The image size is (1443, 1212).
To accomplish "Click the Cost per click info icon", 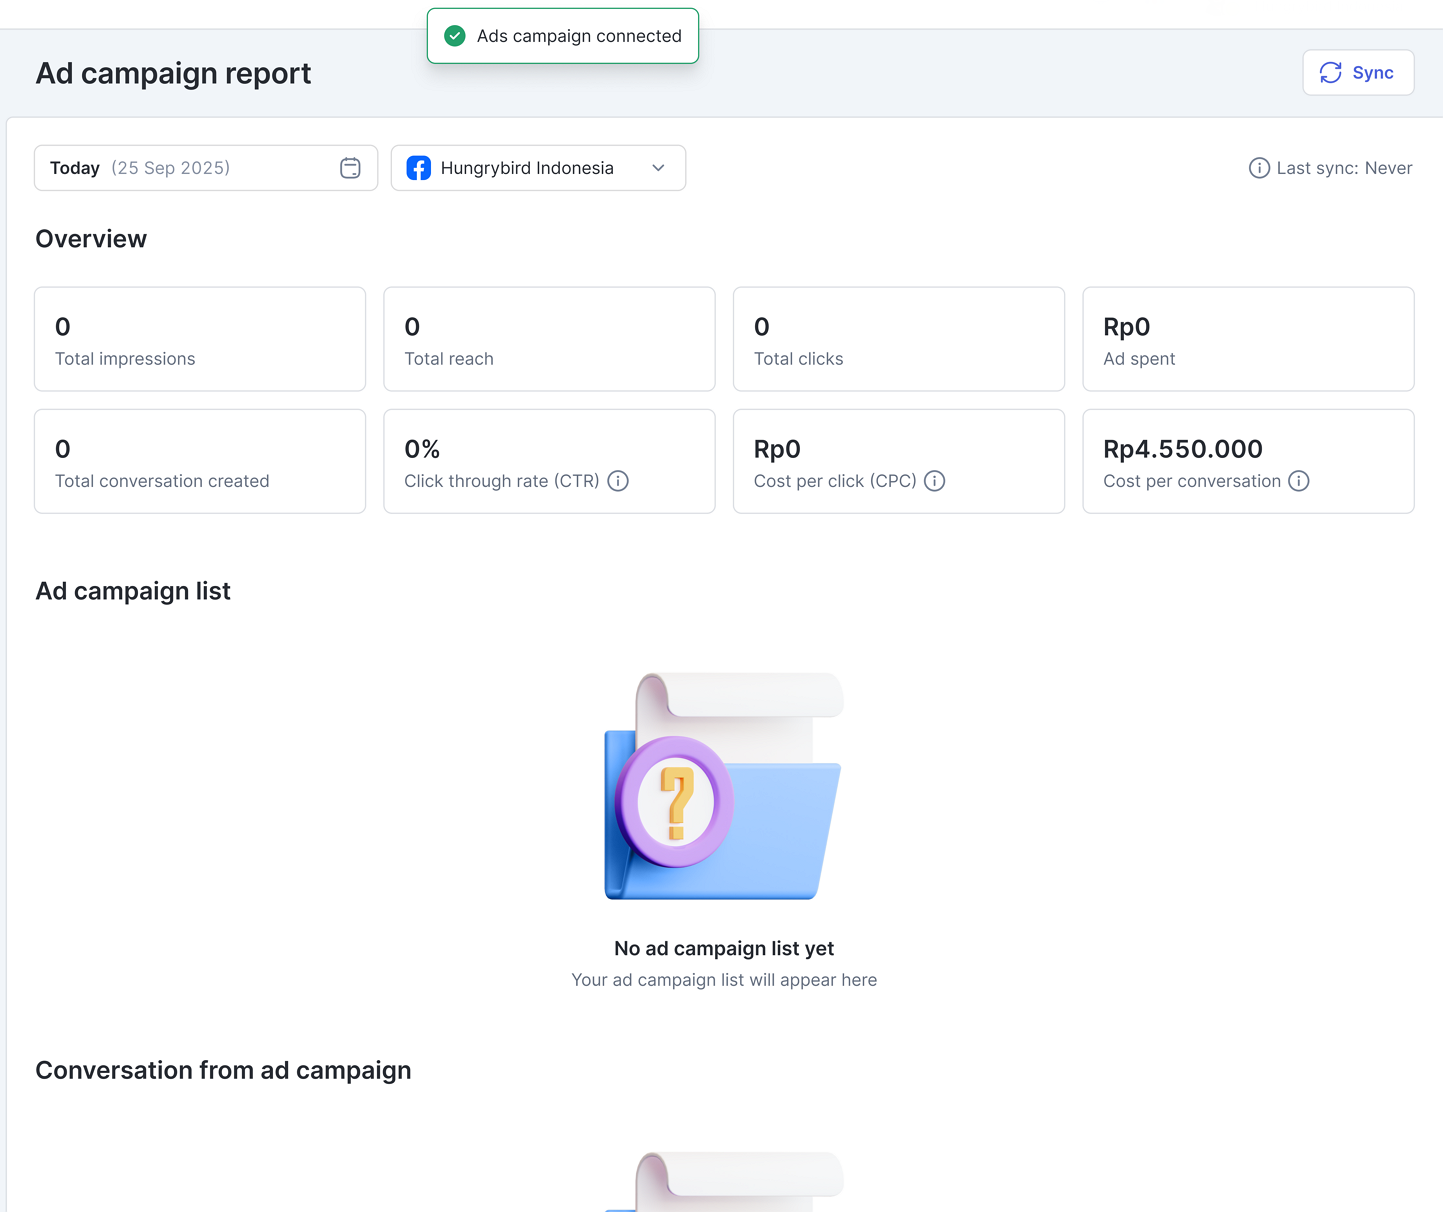I will point(935,481).
